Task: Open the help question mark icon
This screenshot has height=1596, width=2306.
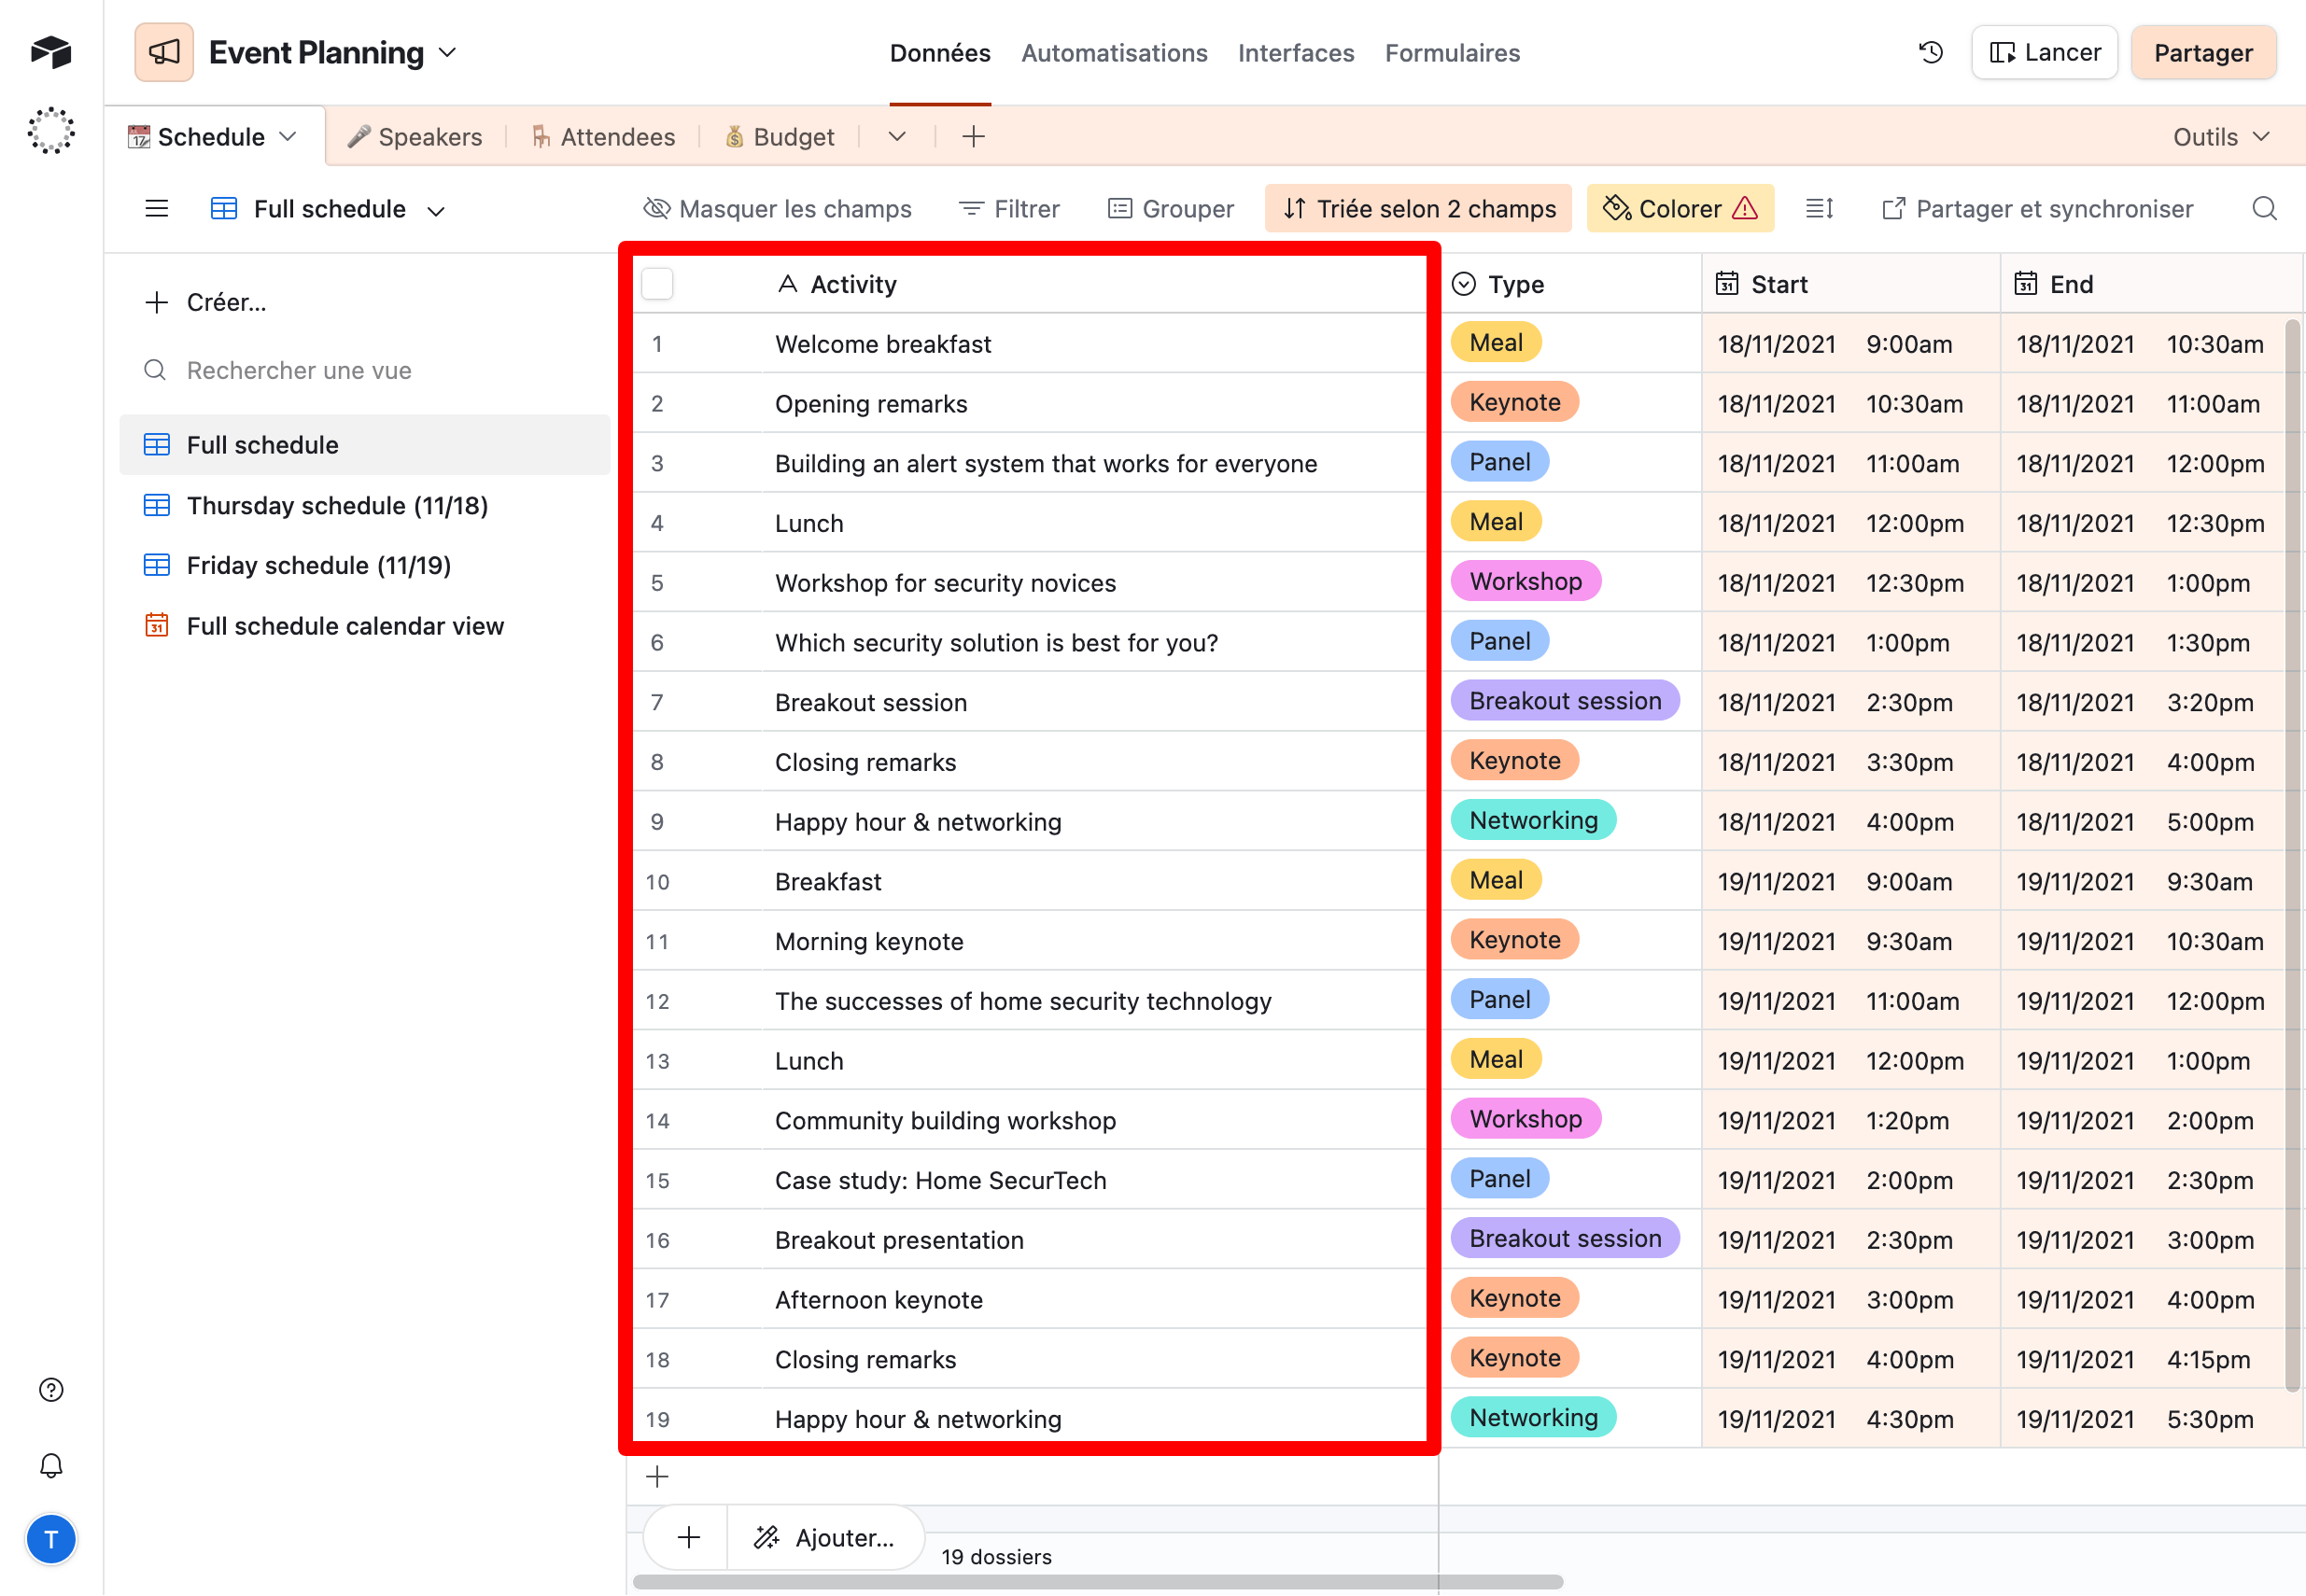Action: (x=51, y=1390)
